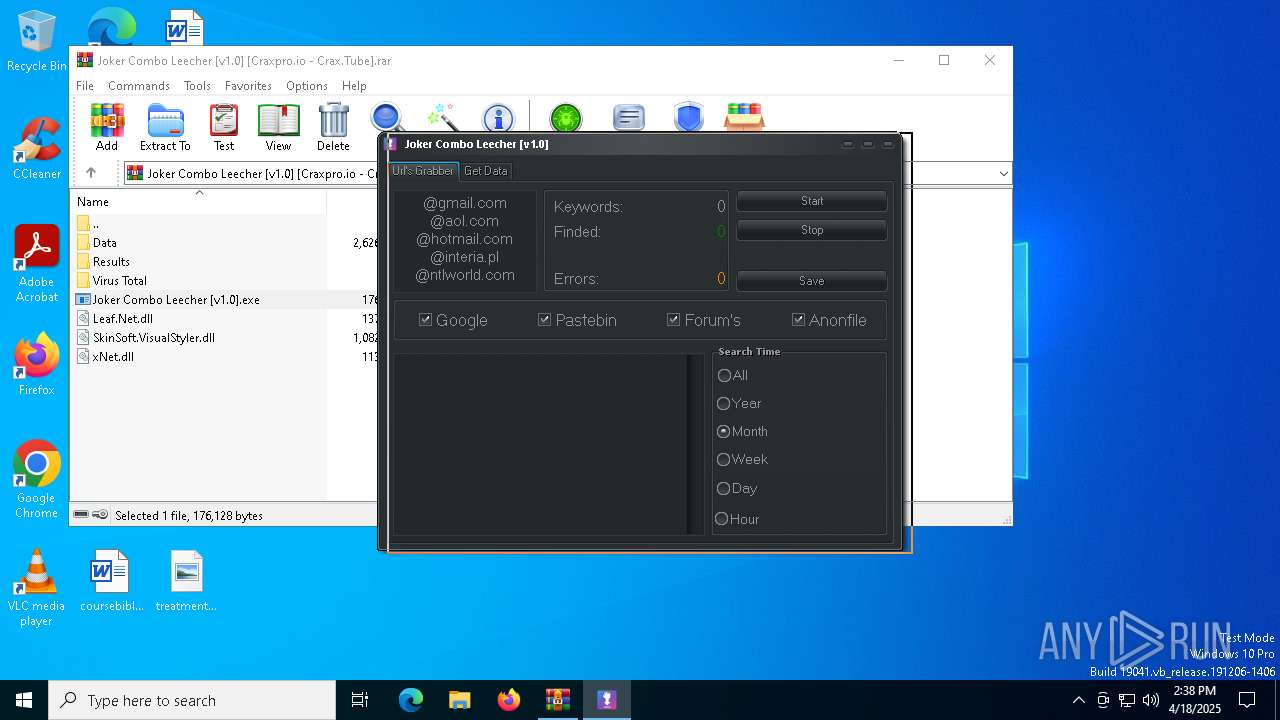Select Leaf.Net.dll in the file list

[122, 319]
